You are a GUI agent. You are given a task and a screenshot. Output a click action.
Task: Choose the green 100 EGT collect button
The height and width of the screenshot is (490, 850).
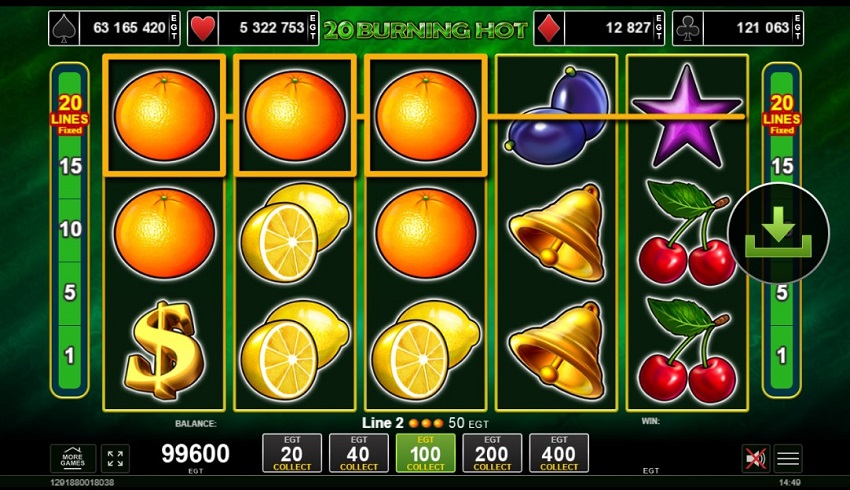coord(426,453)
